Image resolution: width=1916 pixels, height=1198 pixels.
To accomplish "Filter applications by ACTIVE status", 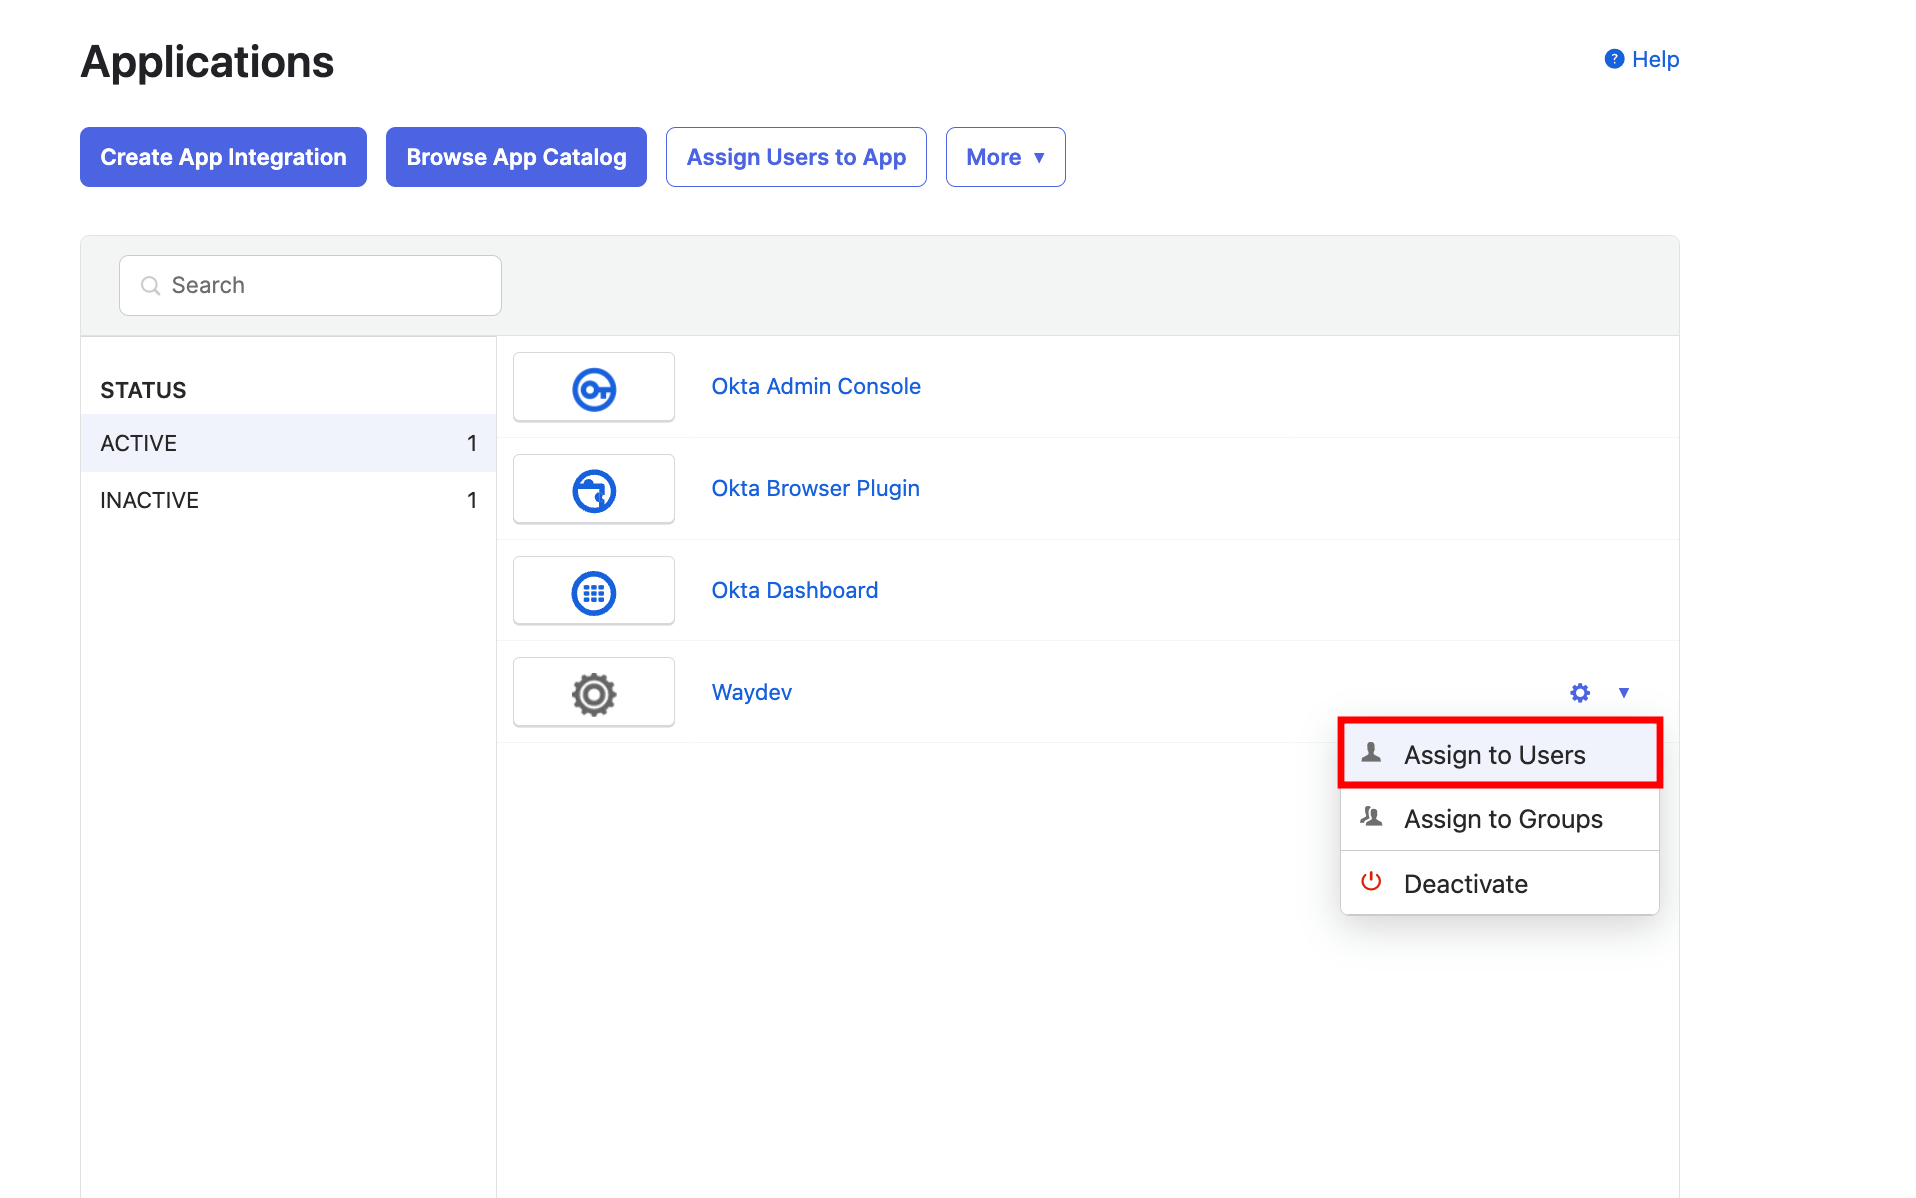I will (288, 443).
